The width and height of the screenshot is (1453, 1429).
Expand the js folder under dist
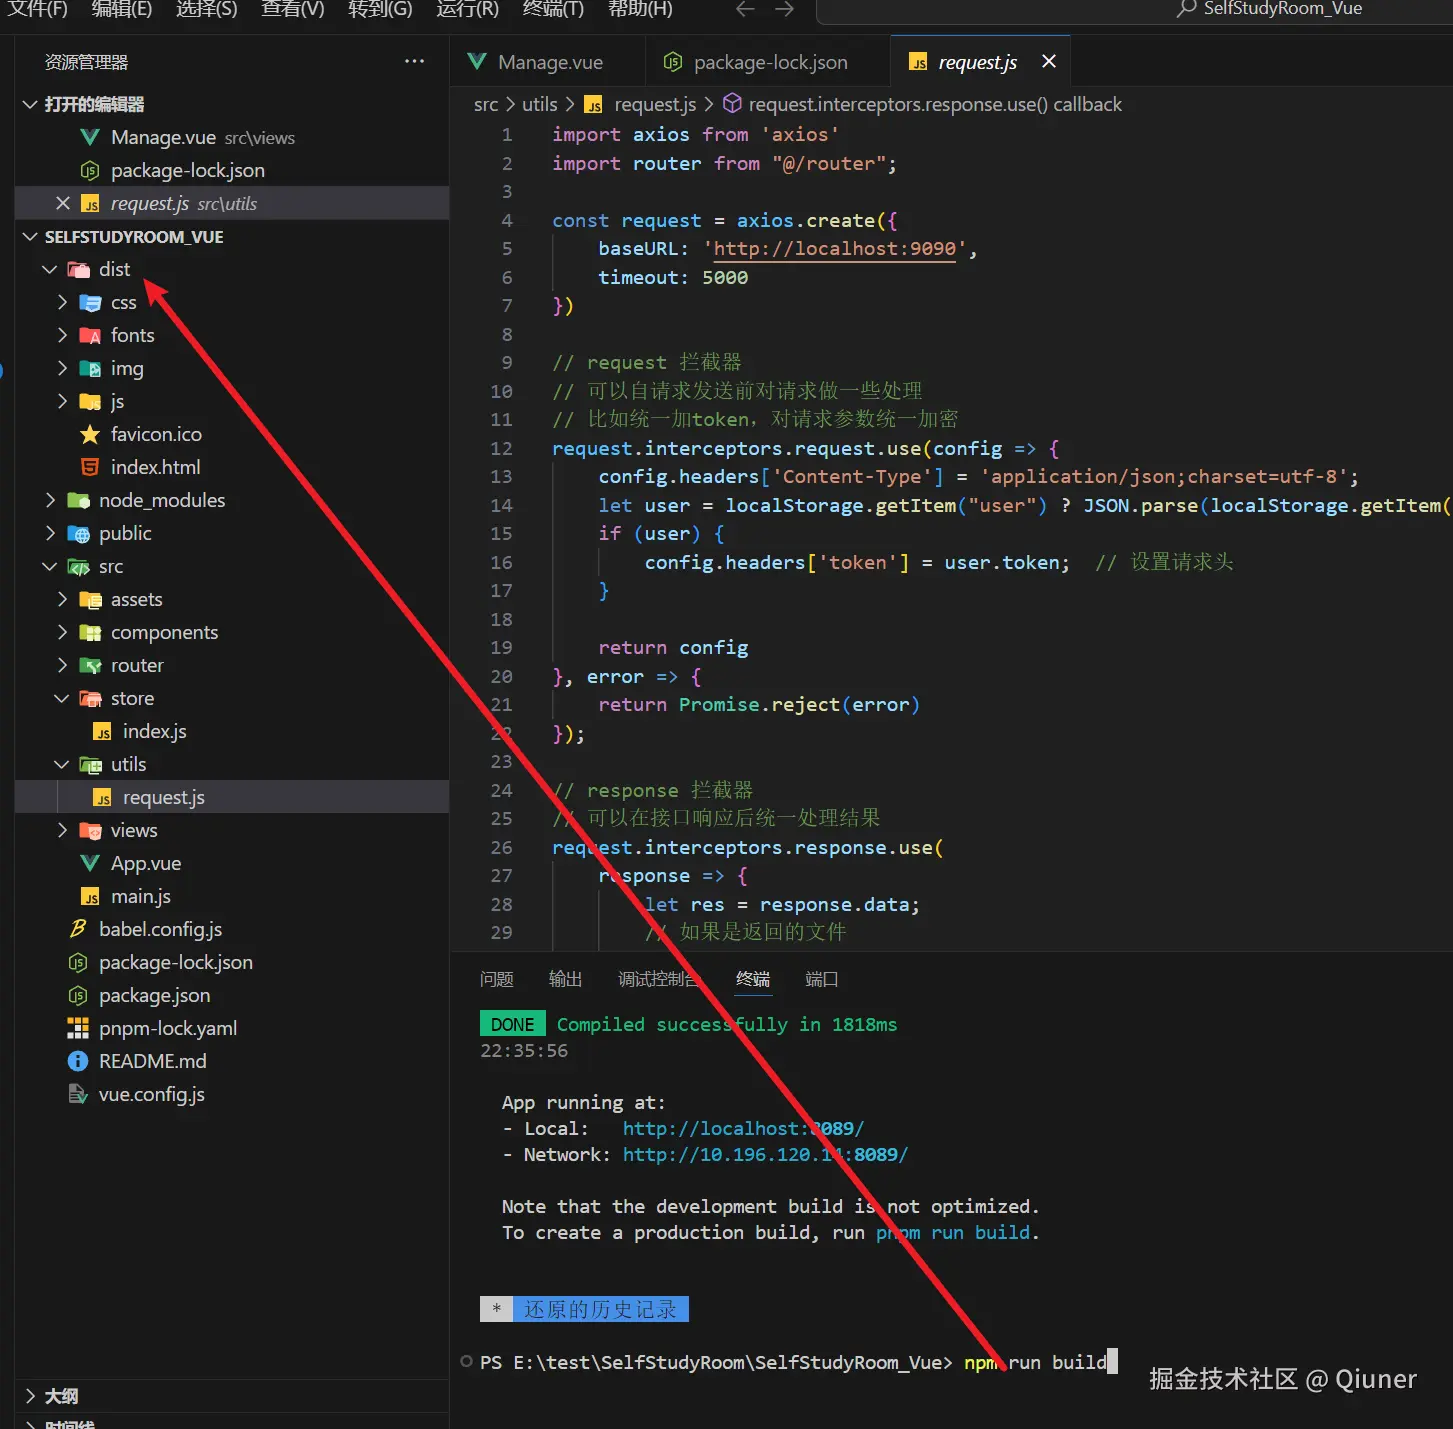pos(62,401)
